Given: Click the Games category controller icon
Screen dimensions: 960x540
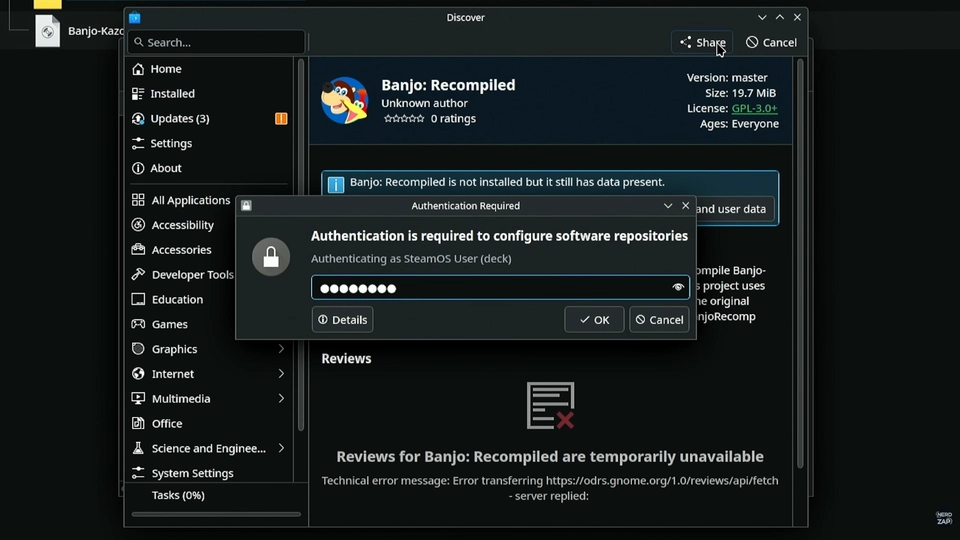Looking at the screenshot, I should [x=138, y=324].
